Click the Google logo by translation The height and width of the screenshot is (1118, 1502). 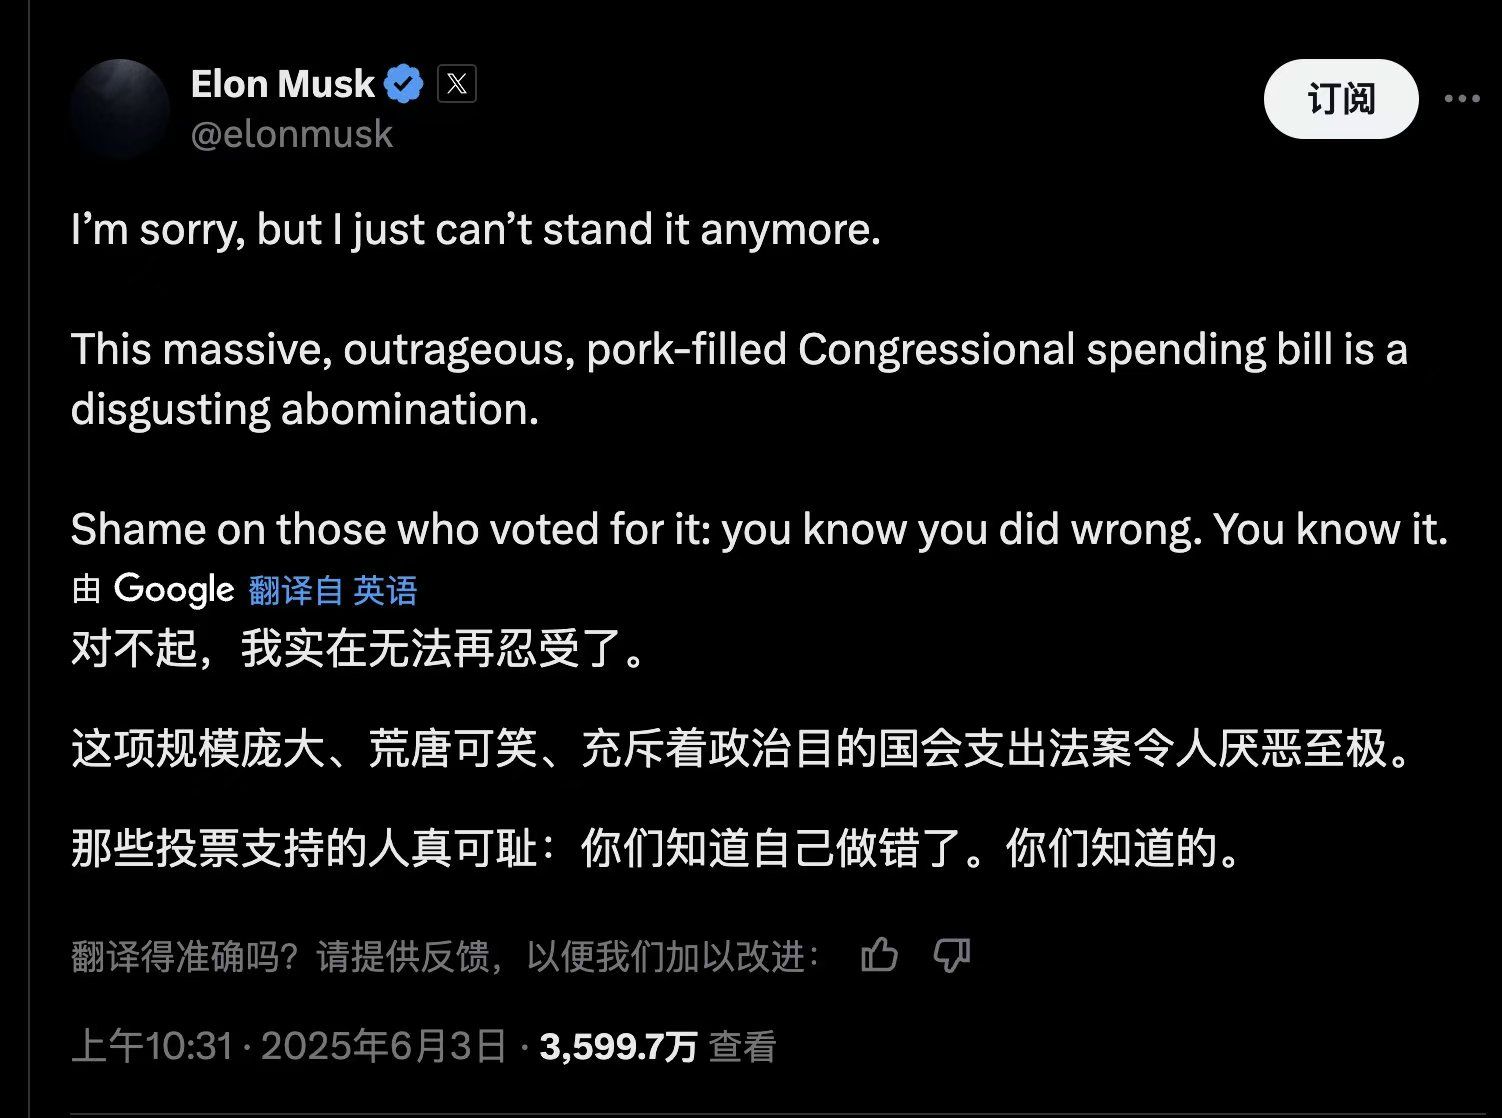173,589
